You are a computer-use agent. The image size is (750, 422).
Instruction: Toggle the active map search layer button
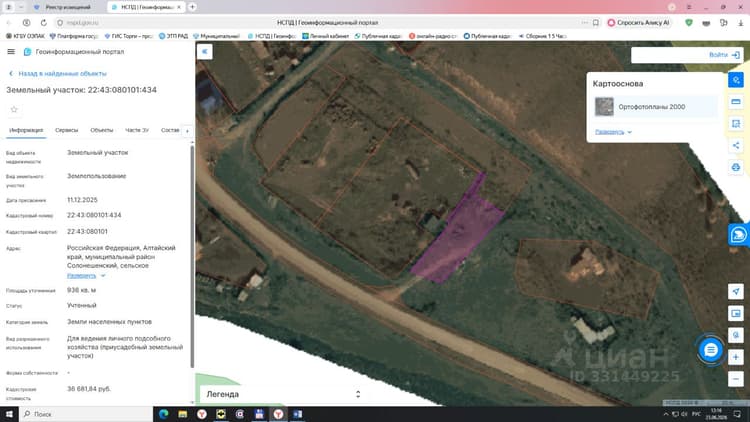pos(736,80)
